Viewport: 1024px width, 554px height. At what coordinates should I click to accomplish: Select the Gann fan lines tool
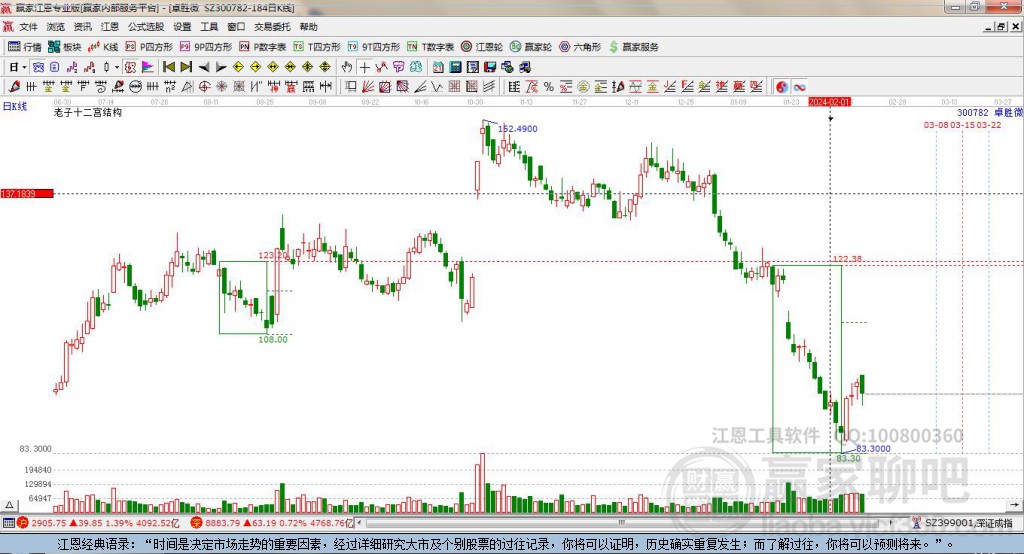pos(367,86)
